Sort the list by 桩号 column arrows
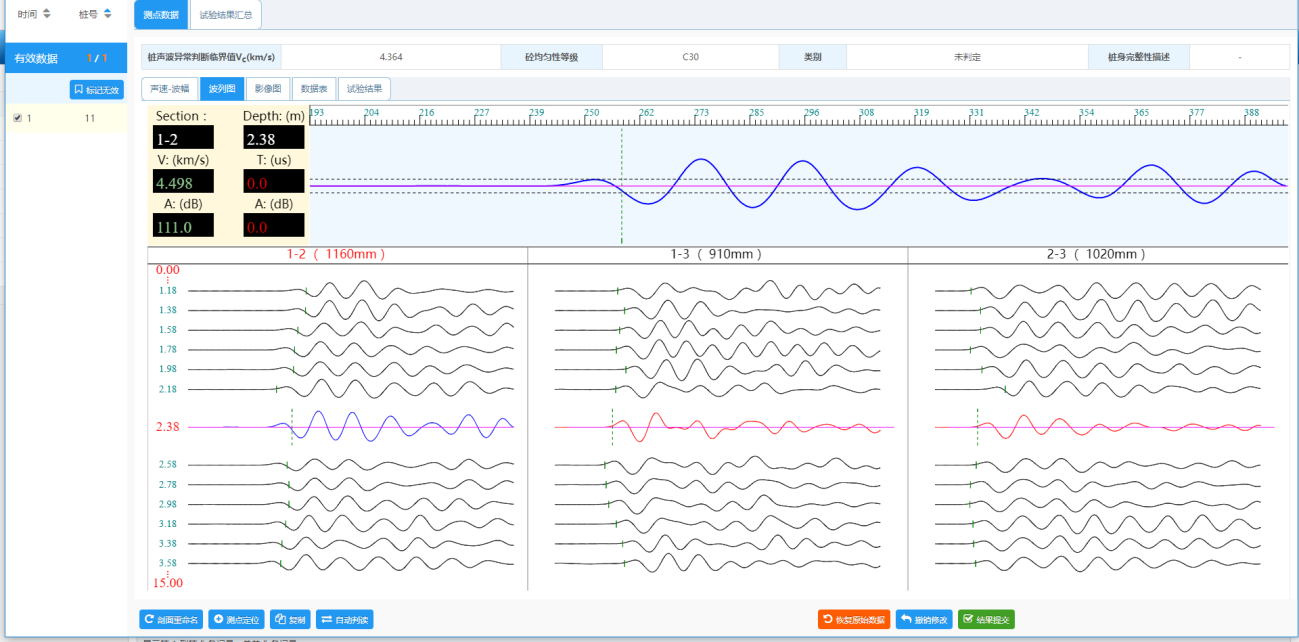 pos(108,14)
